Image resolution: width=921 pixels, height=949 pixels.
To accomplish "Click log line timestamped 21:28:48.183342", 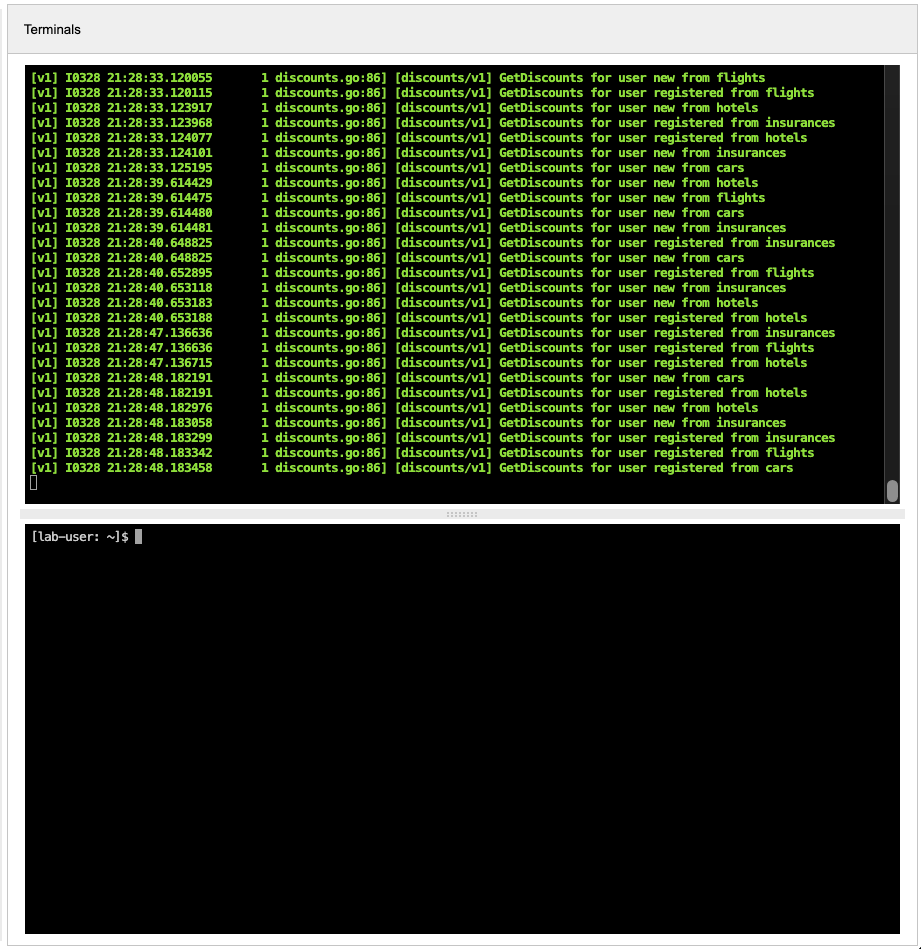I will (422, 453).
